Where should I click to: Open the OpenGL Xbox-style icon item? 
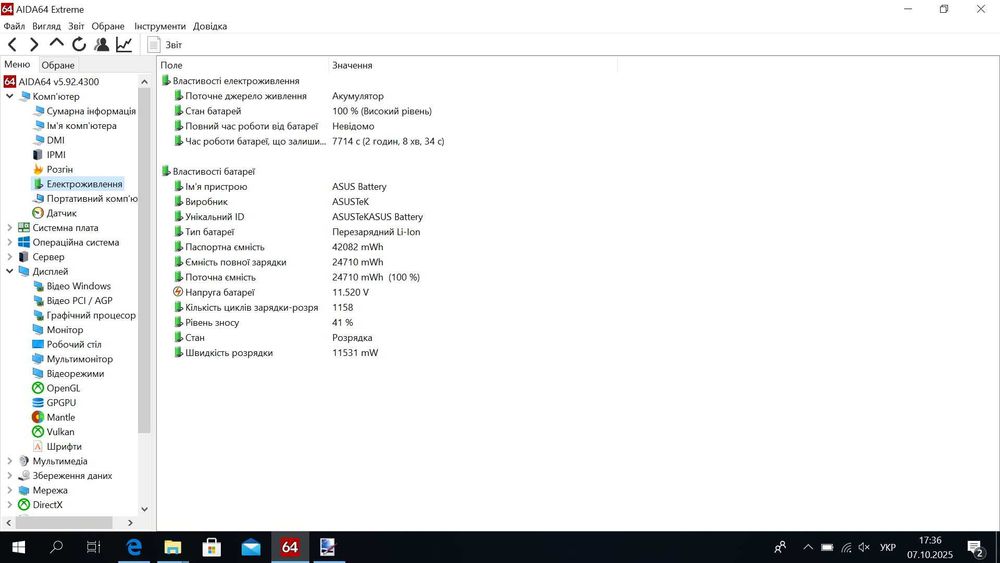coord(56,388)
